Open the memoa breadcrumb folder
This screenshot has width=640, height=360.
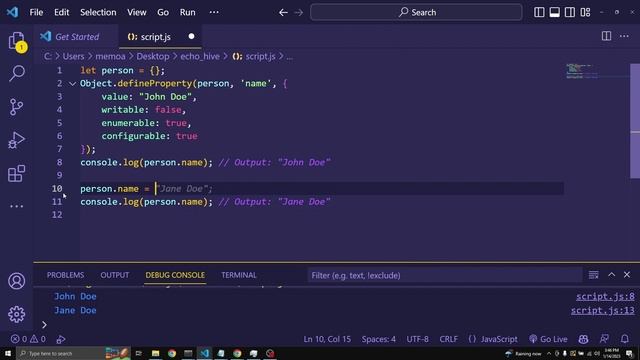point(110,57)
